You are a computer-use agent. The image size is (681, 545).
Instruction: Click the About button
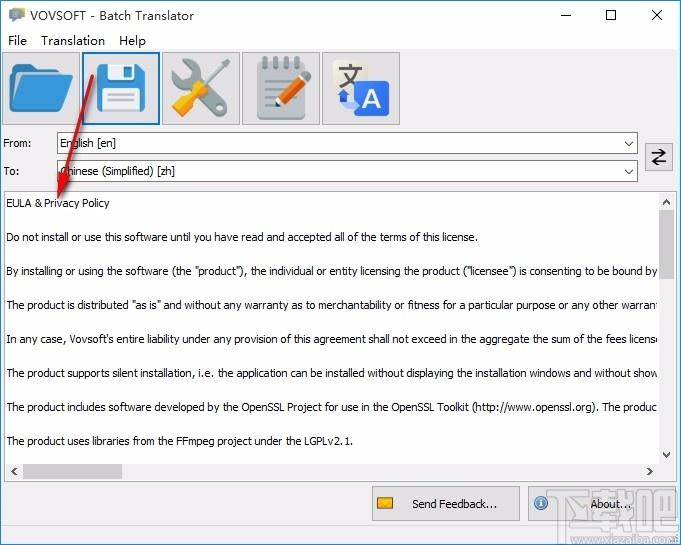(x=602, y=503)
